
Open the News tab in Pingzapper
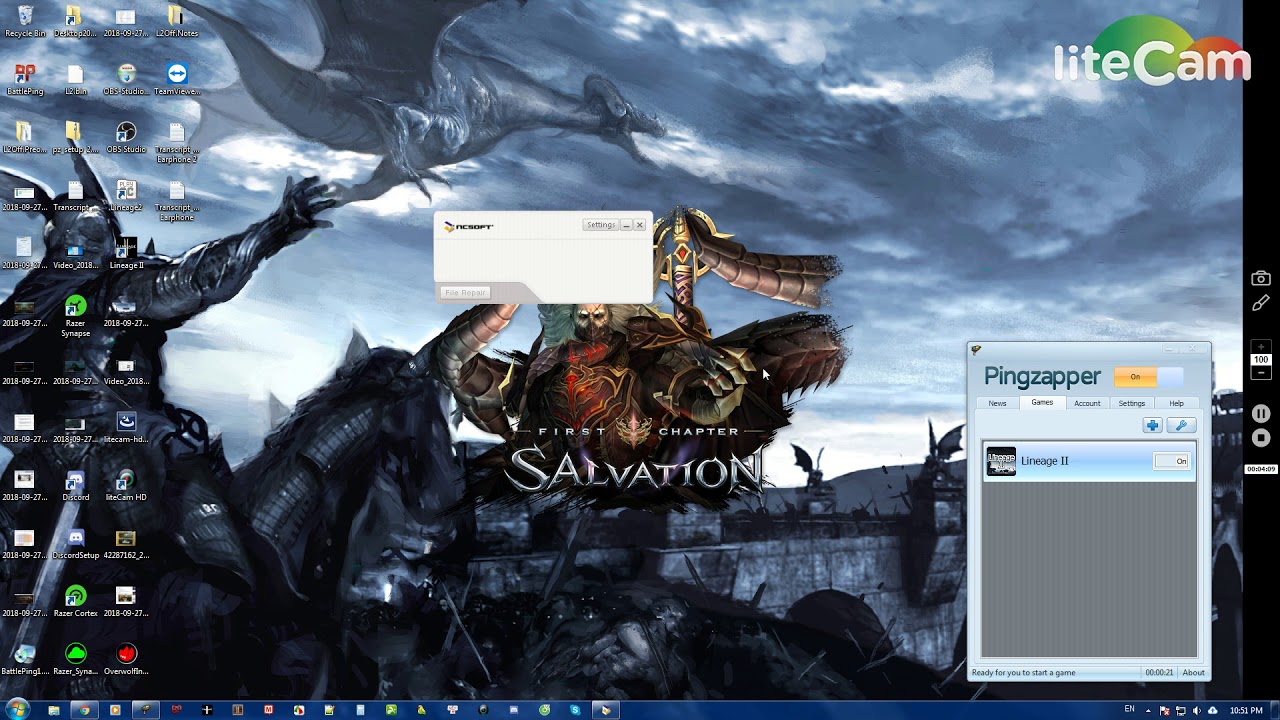point(997,403)
